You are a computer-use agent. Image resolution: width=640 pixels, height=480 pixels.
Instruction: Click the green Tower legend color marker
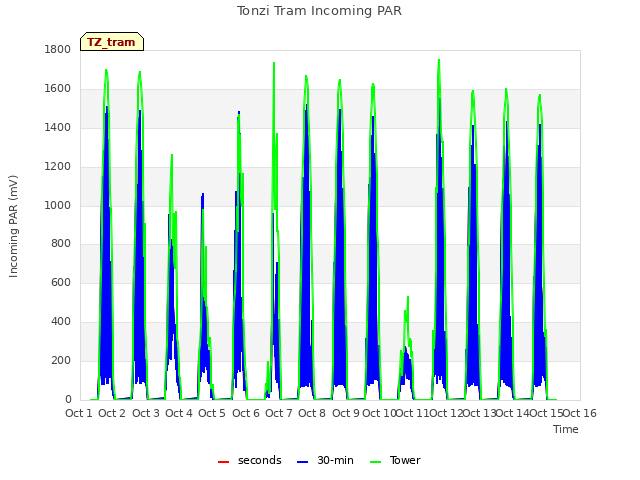point(375,462)
